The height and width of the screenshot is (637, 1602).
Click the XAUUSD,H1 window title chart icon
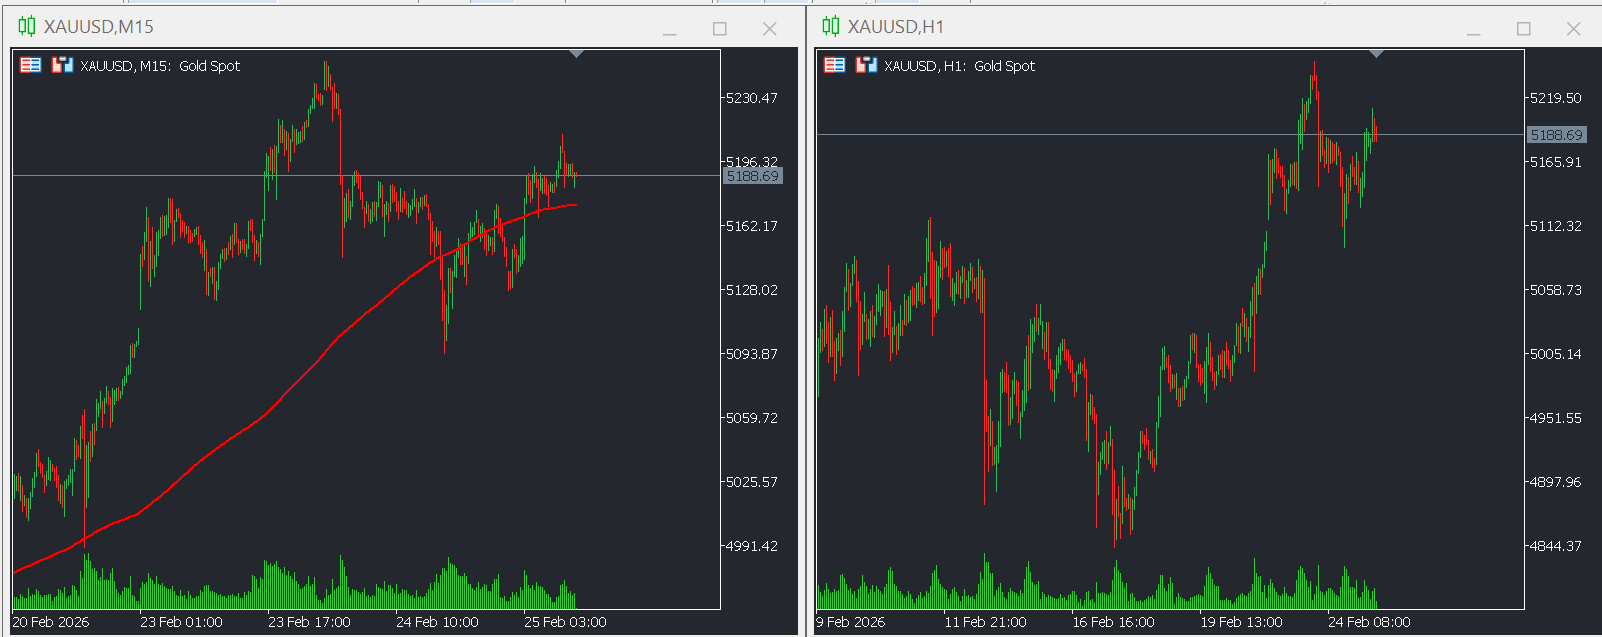[831, 26]
